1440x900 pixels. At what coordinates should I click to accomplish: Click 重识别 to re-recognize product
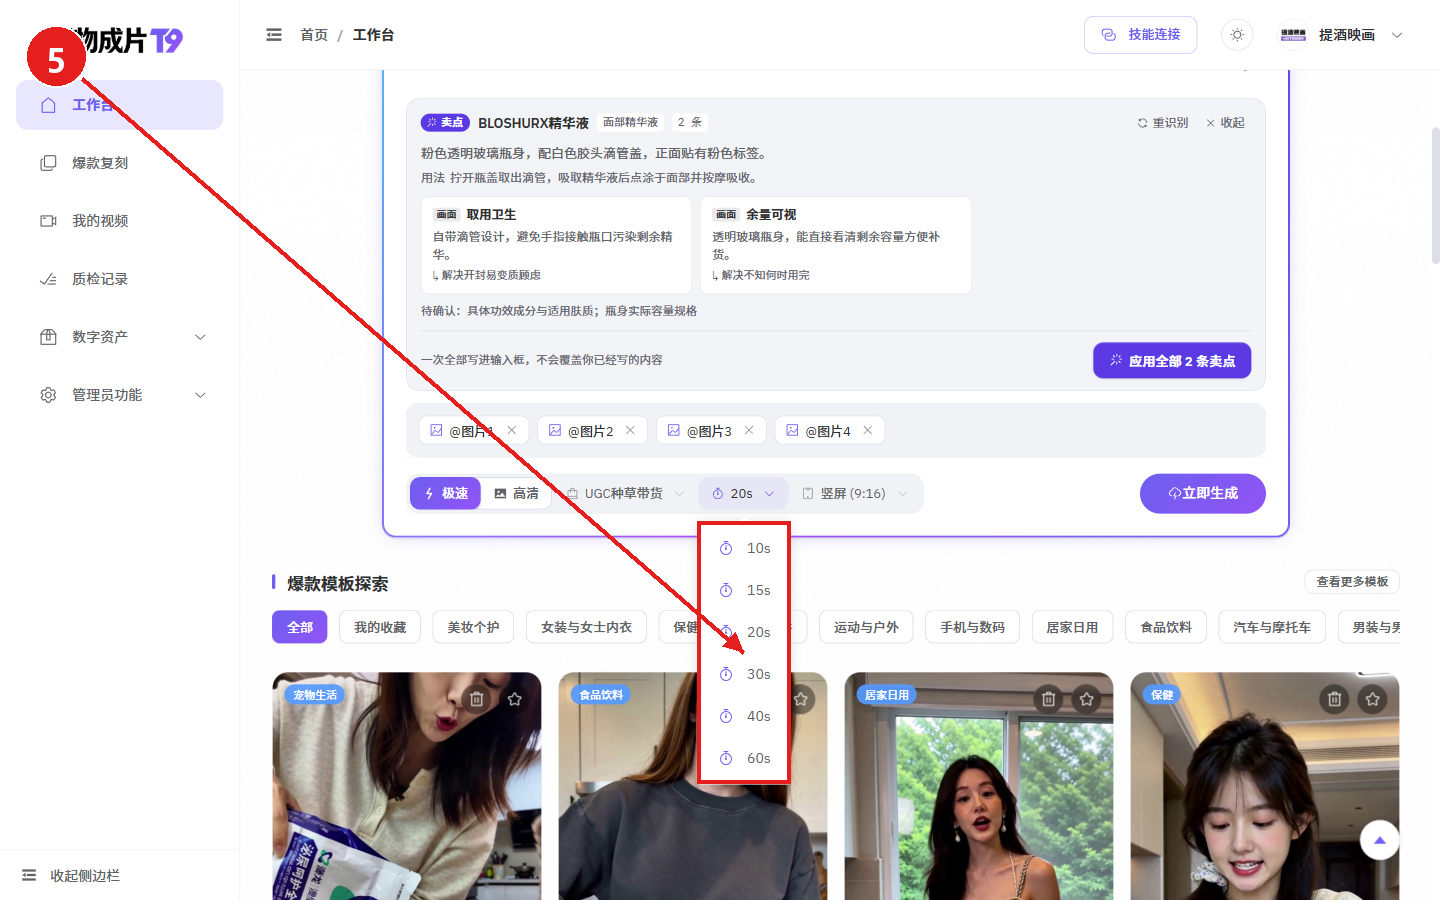(1162, 123)
